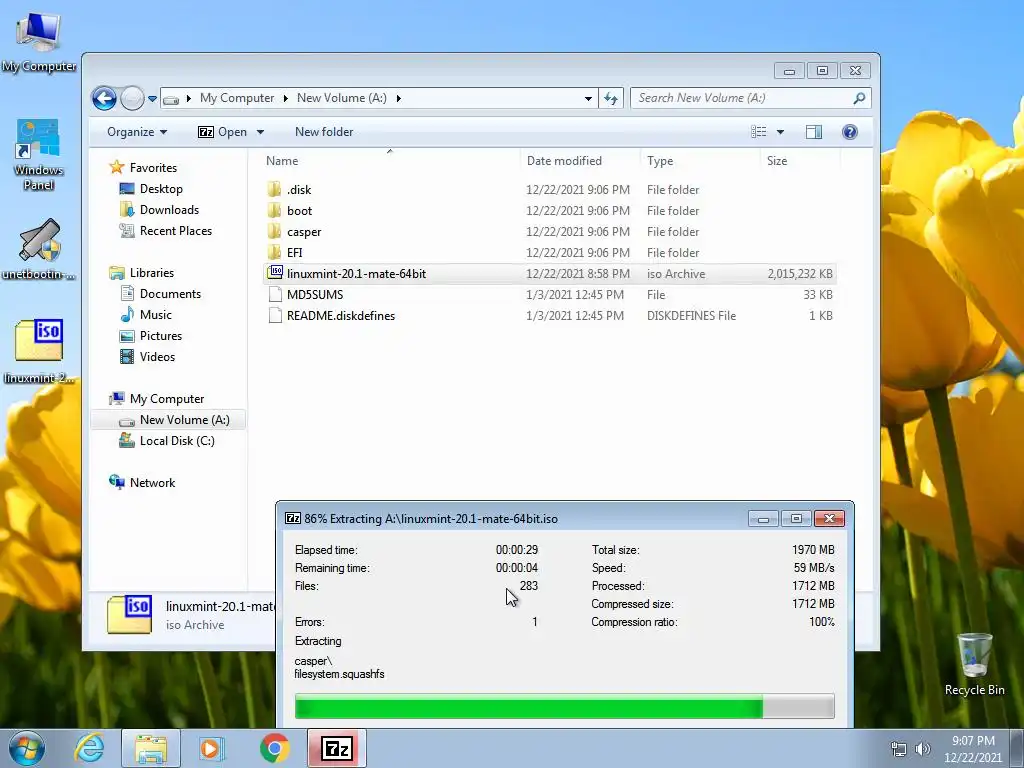Open the Organize menu
Screen dimensions: 1024x768
click(x=137, y=132)
